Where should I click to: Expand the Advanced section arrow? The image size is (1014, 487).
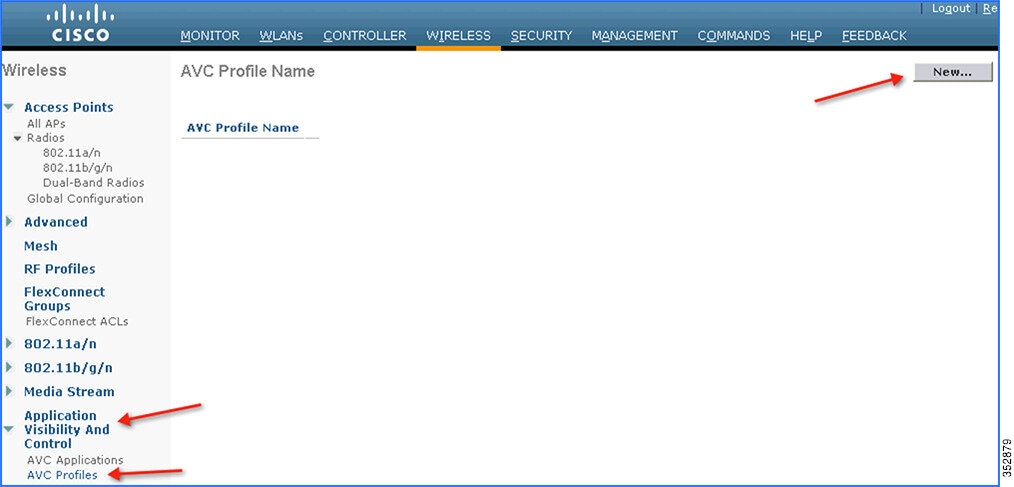9,222
